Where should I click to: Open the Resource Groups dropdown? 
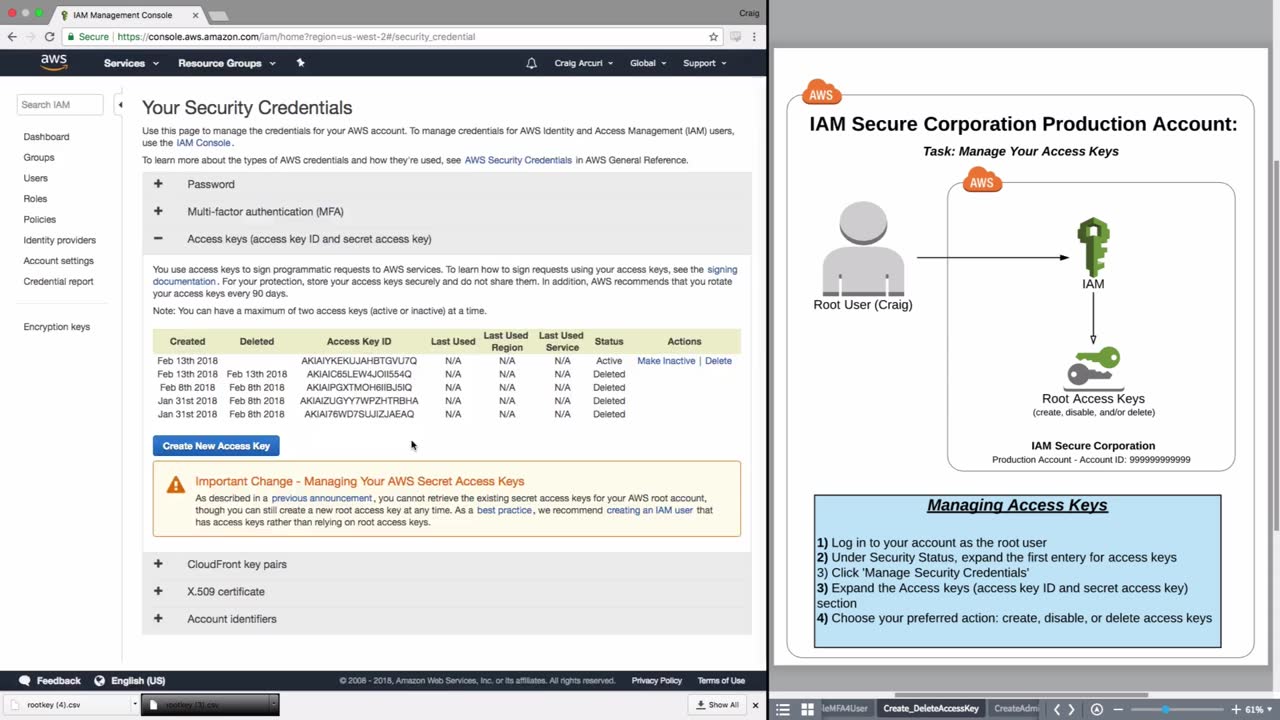pyautogui.click(x=226, y=63)
